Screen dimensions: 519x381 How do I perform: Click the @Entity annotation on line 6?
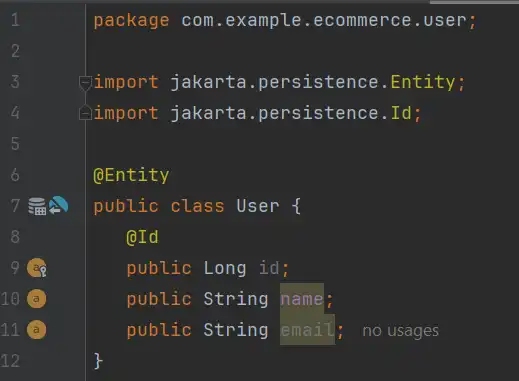[131, 175]
